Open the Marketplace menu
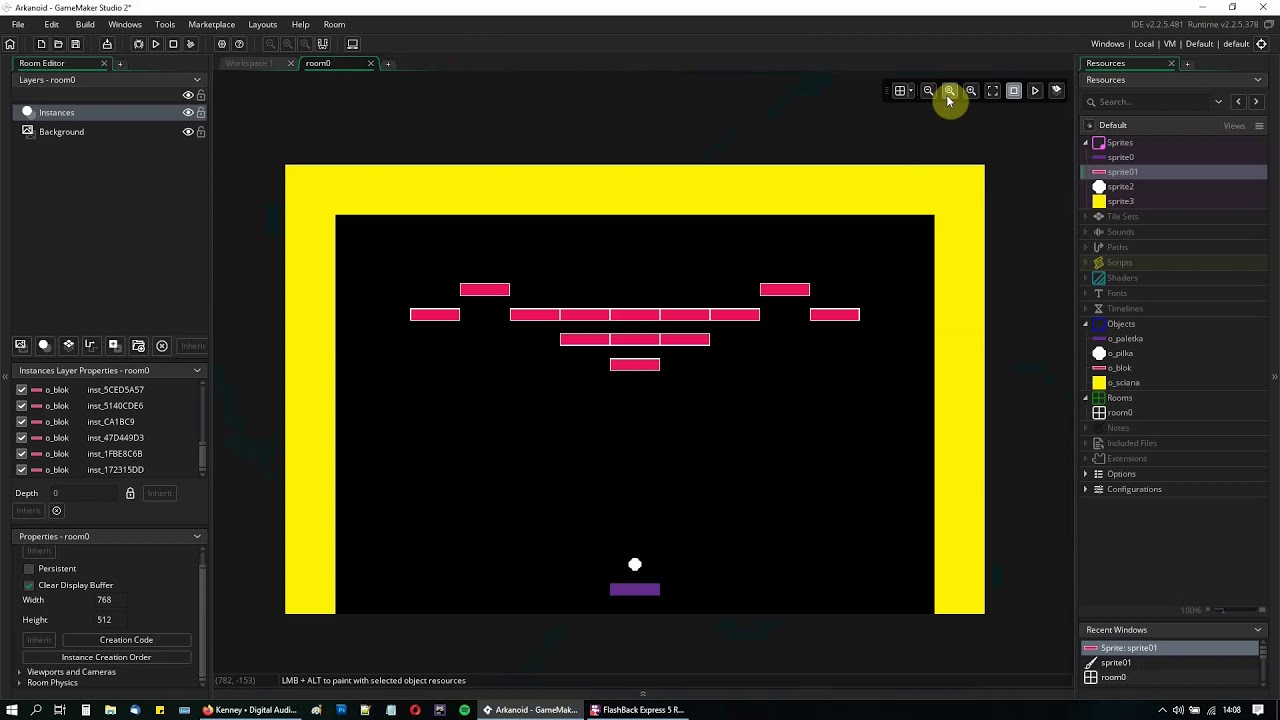1280x720 pixels. pos(211,24)
